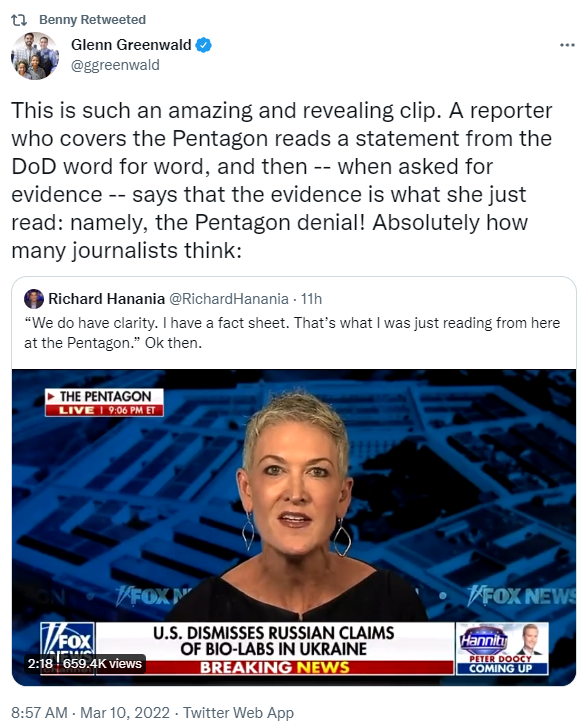
Task: Click the Hannity logo in the video corner
Action: 484,640
